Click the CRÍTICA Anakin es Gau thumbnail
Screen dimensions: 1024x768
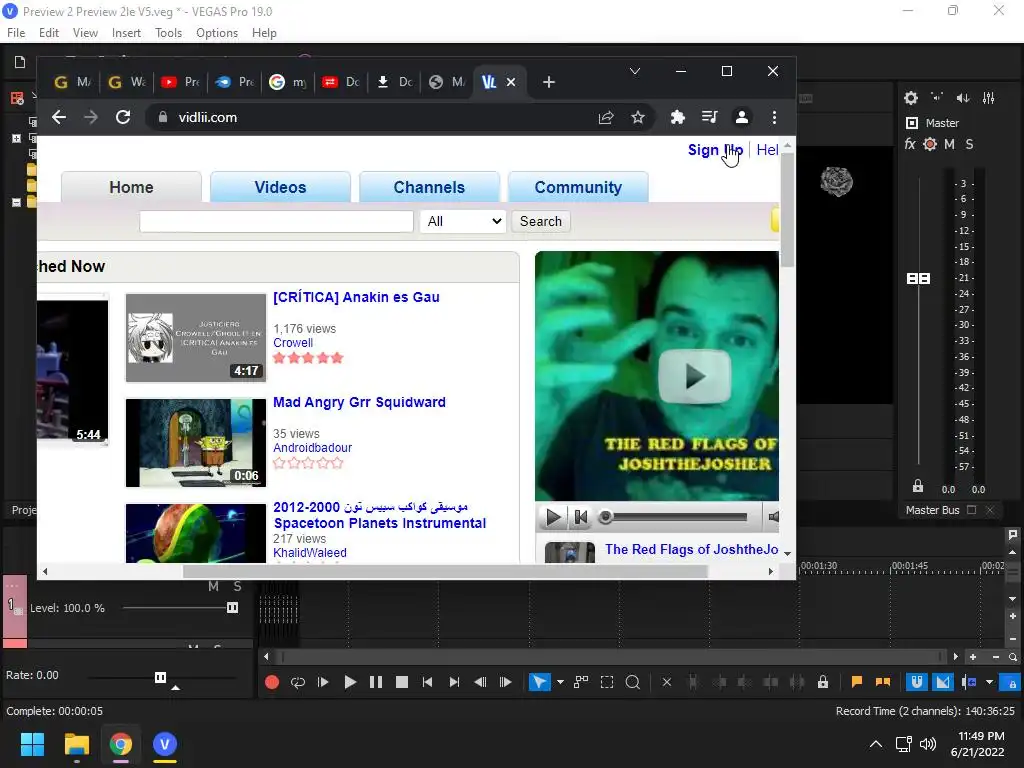point(196,338)
